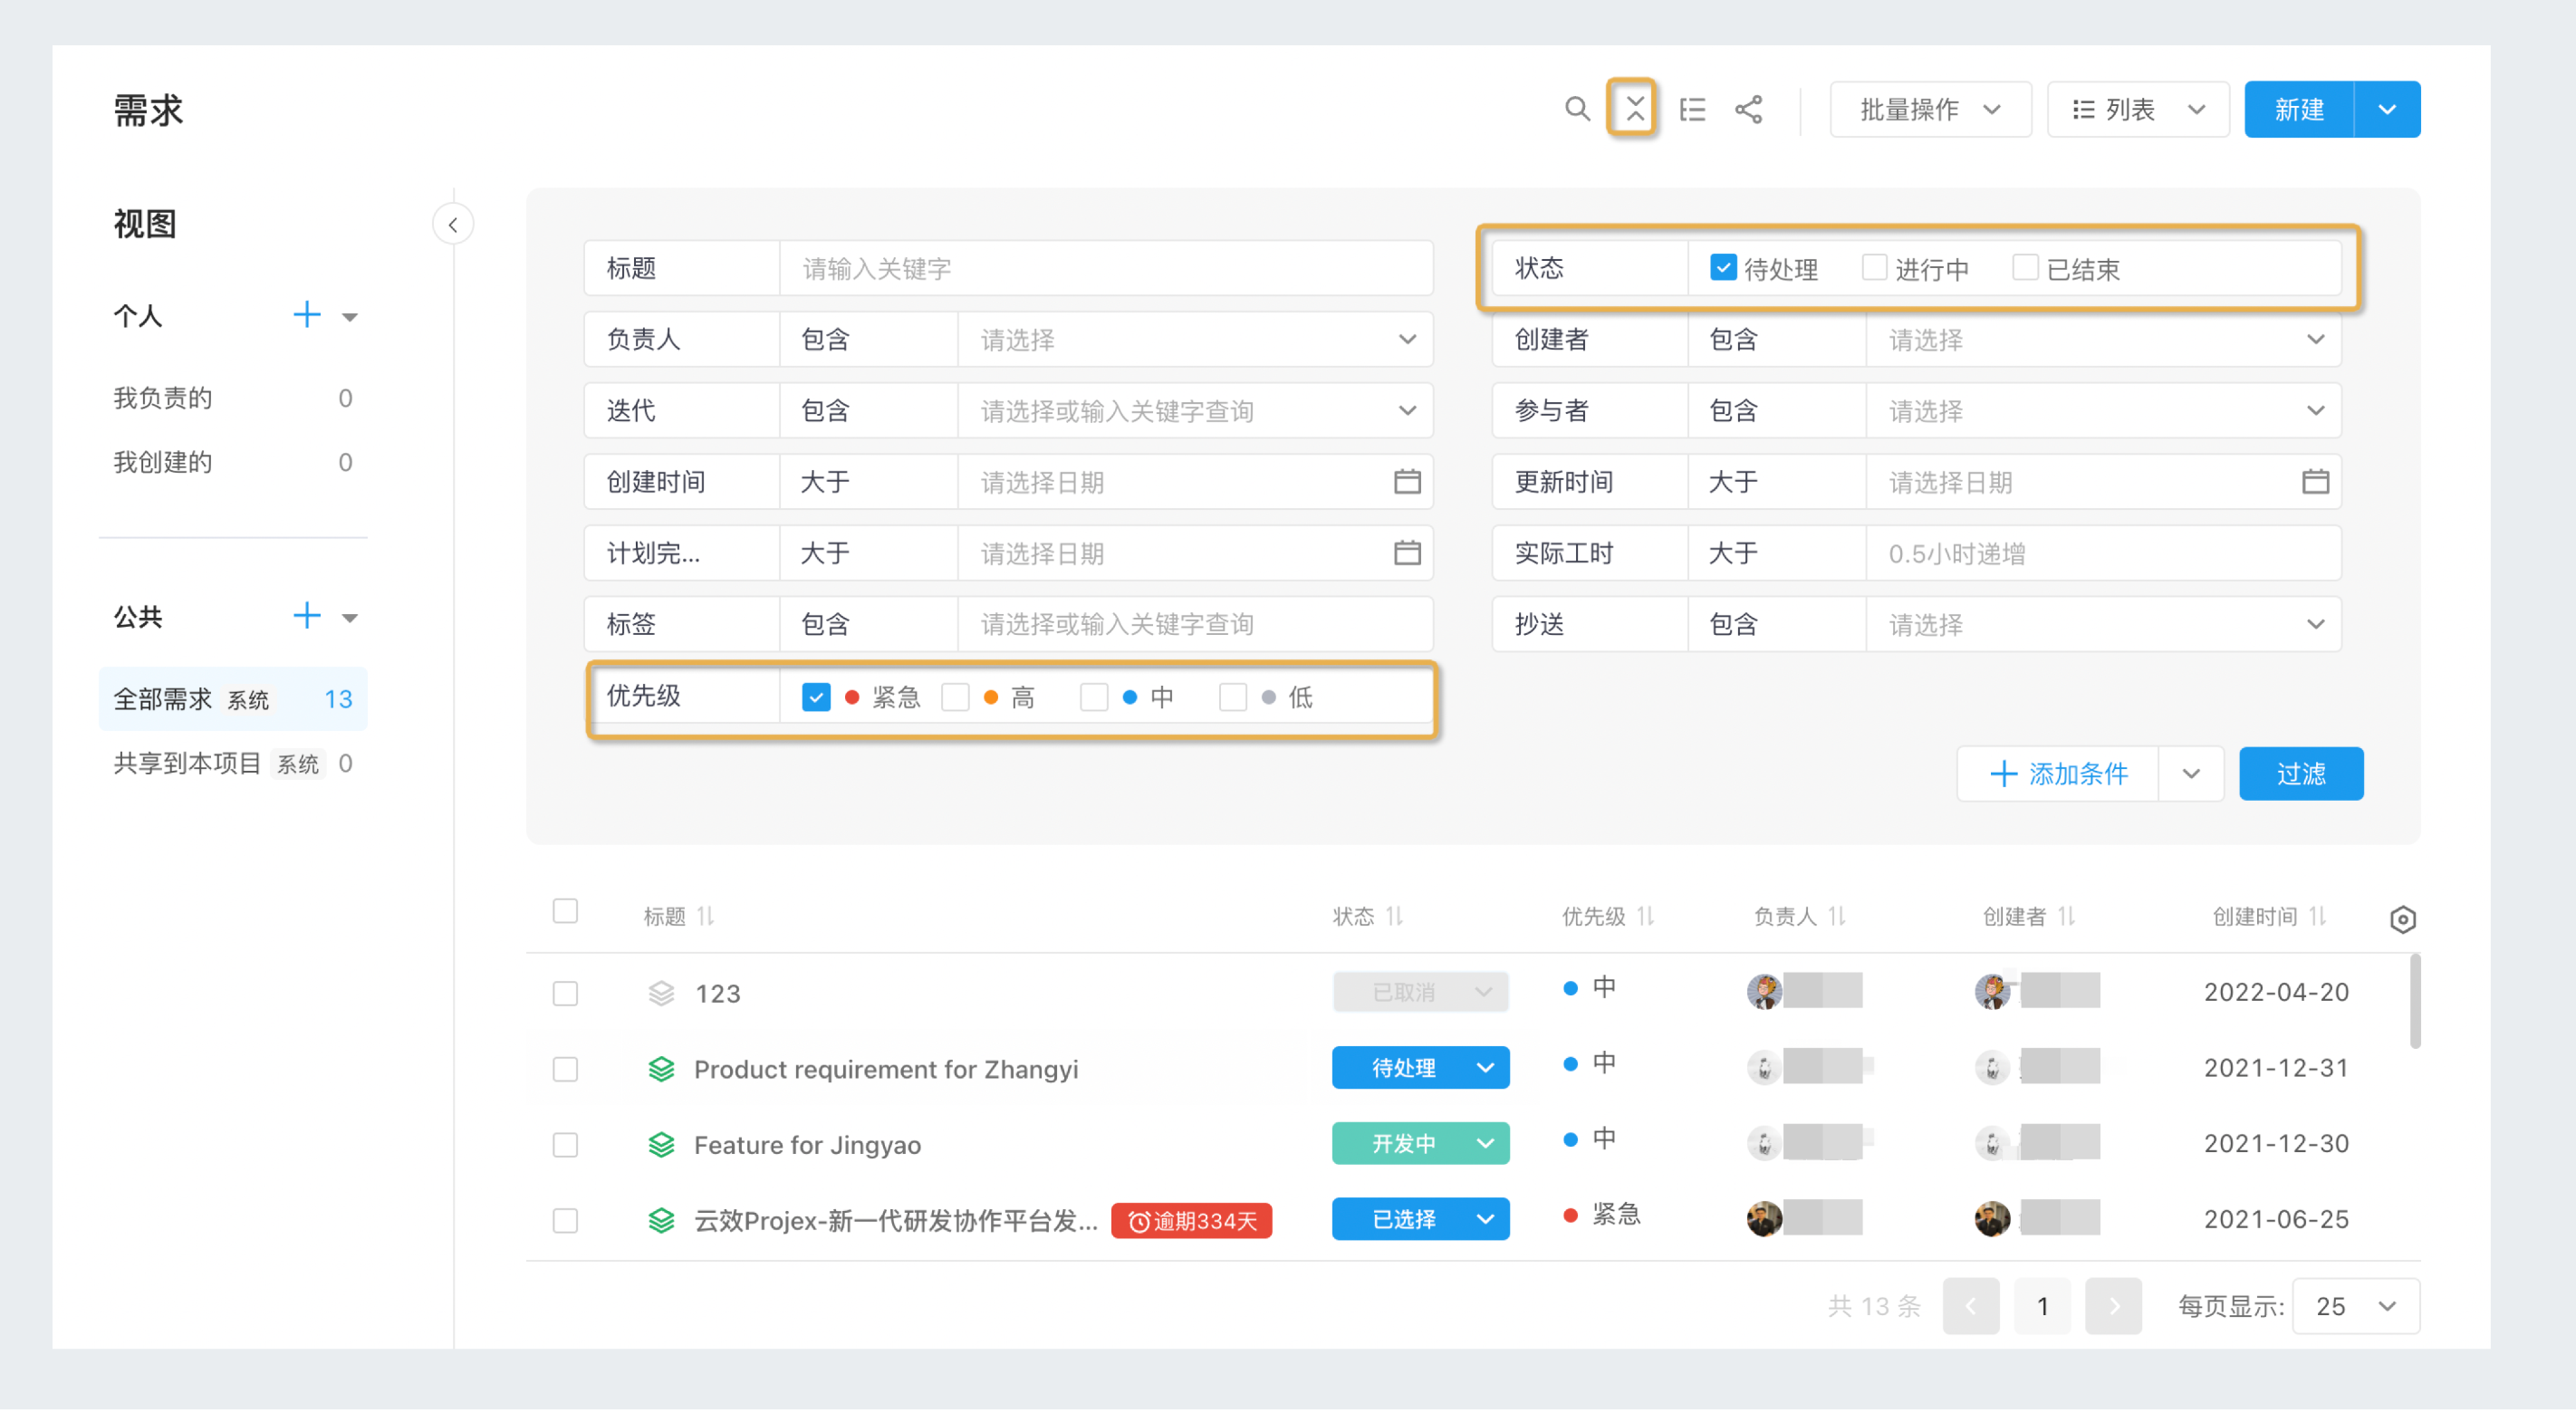Expand 个人 views arrow menu

350,317
